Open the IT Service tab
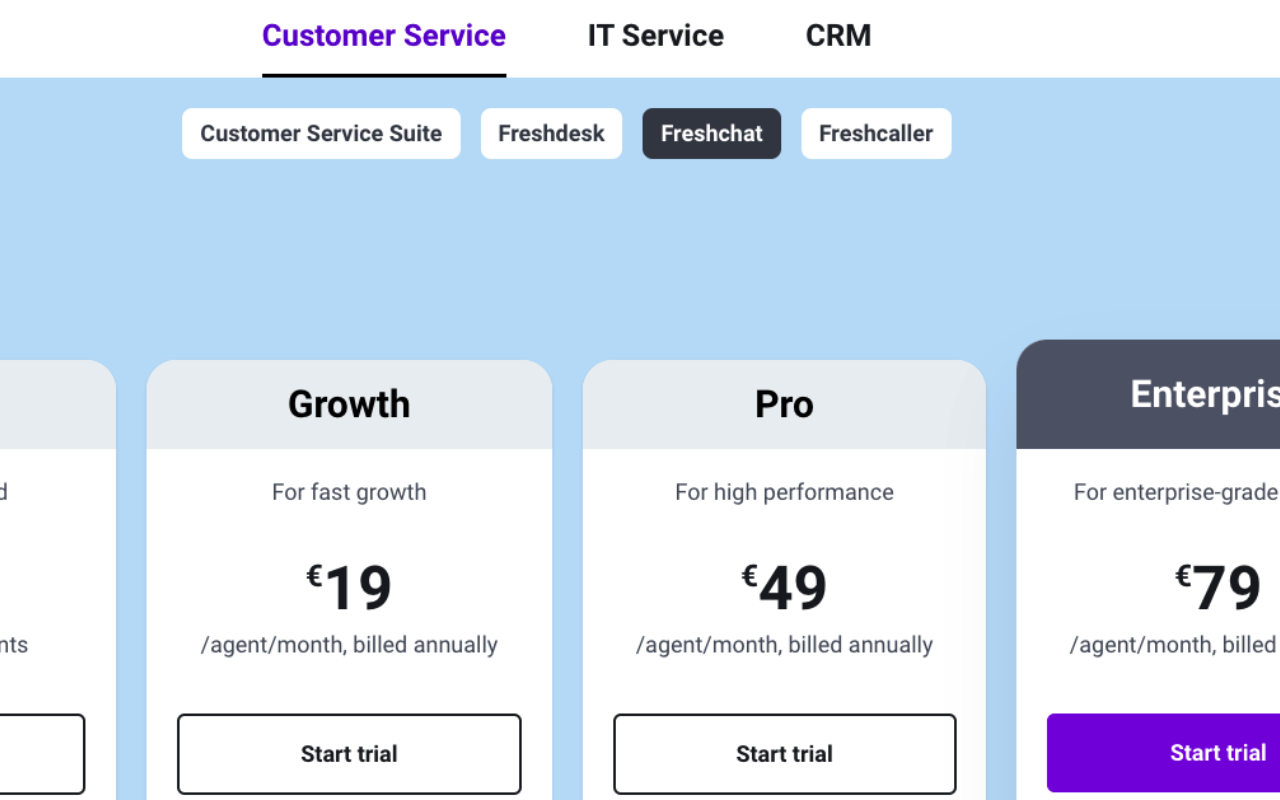The image size is (1280, 800). [655, 36]
